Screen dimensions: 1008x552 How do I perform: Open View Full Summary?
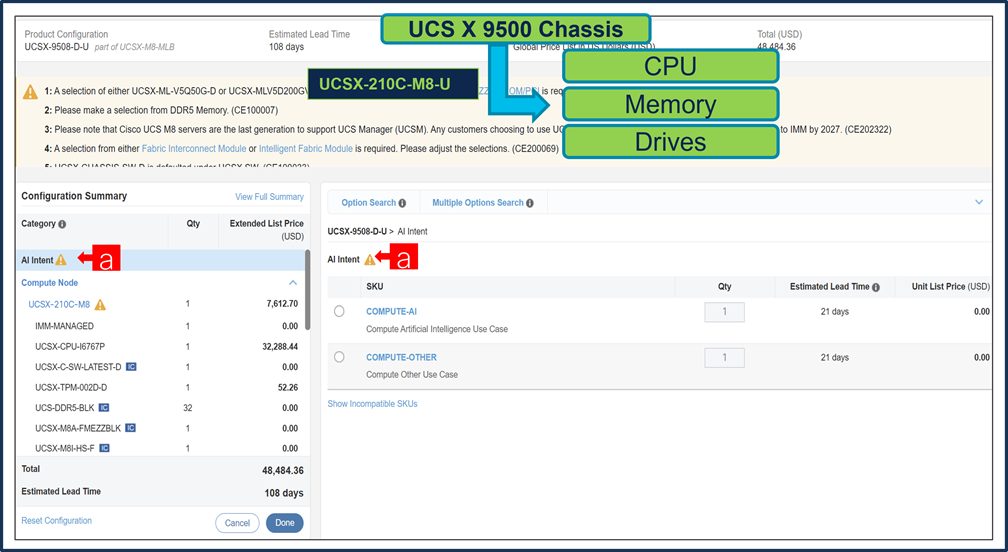pyautogui.click(x=269, y=197)
